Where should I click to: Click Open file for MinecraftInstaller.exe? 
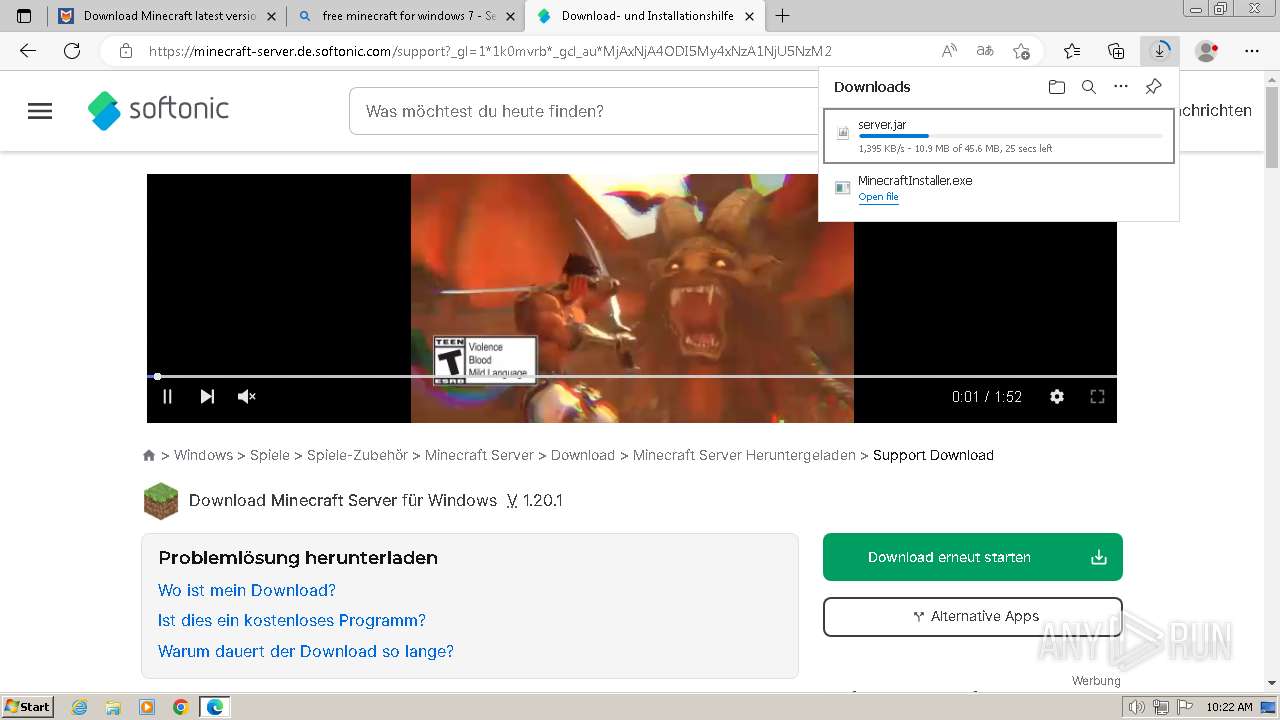click(878, 197)
